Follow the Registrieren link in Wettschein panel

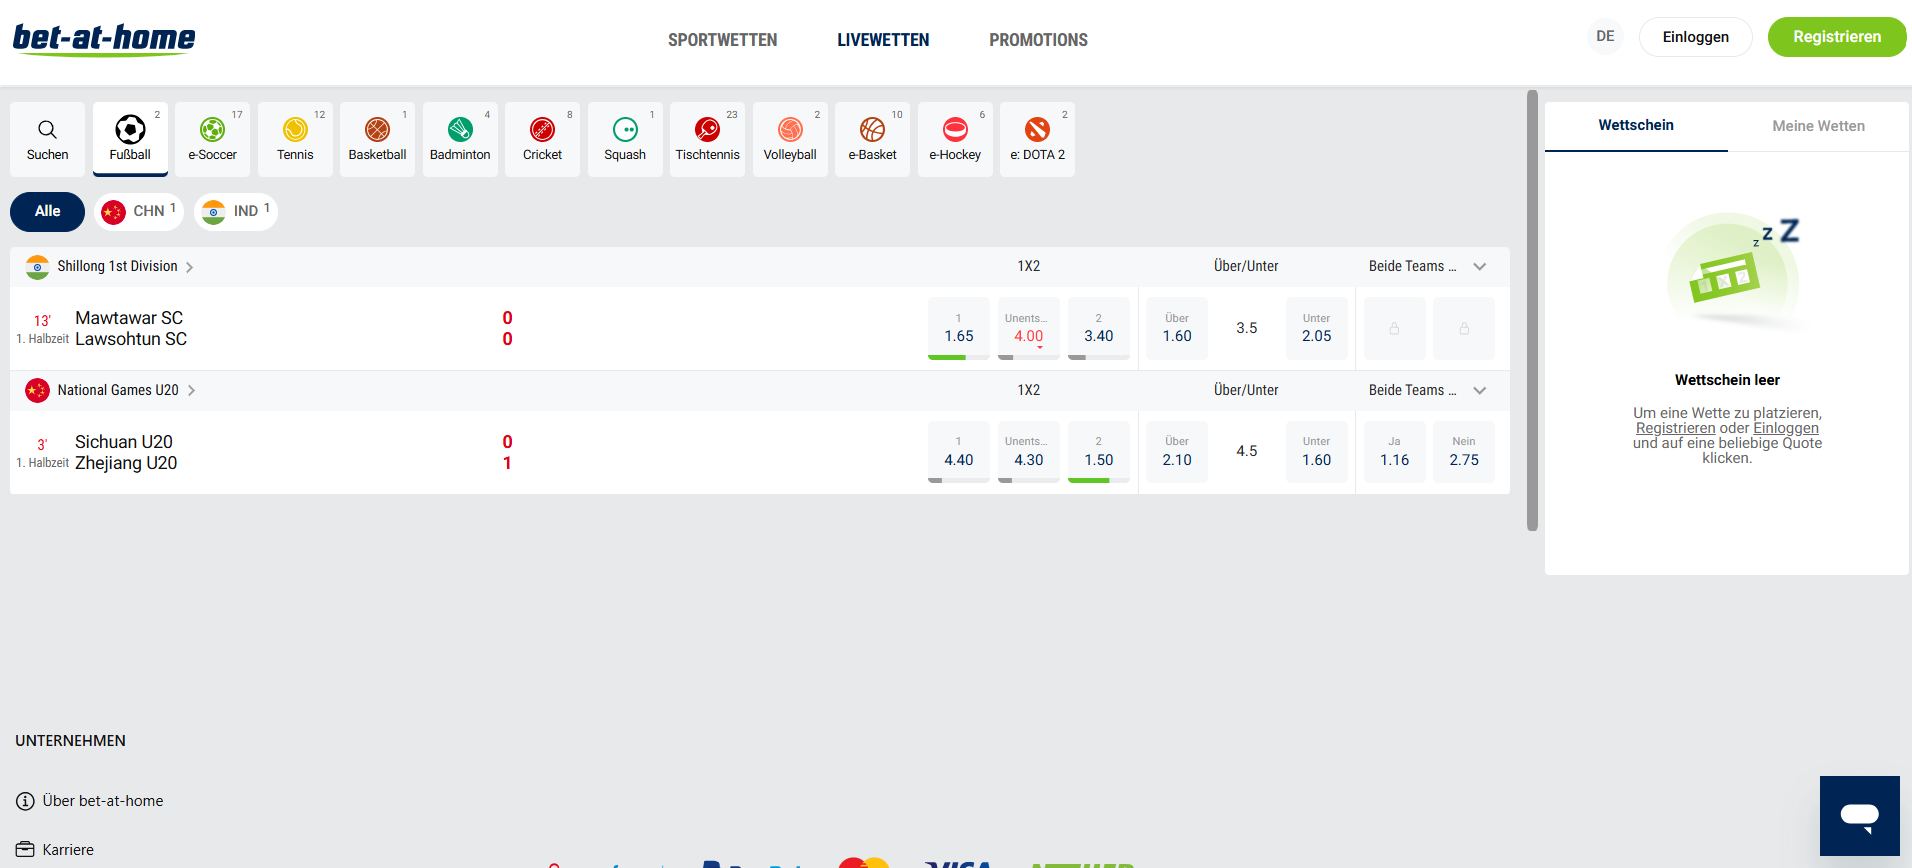click(x=1675, y=428)
